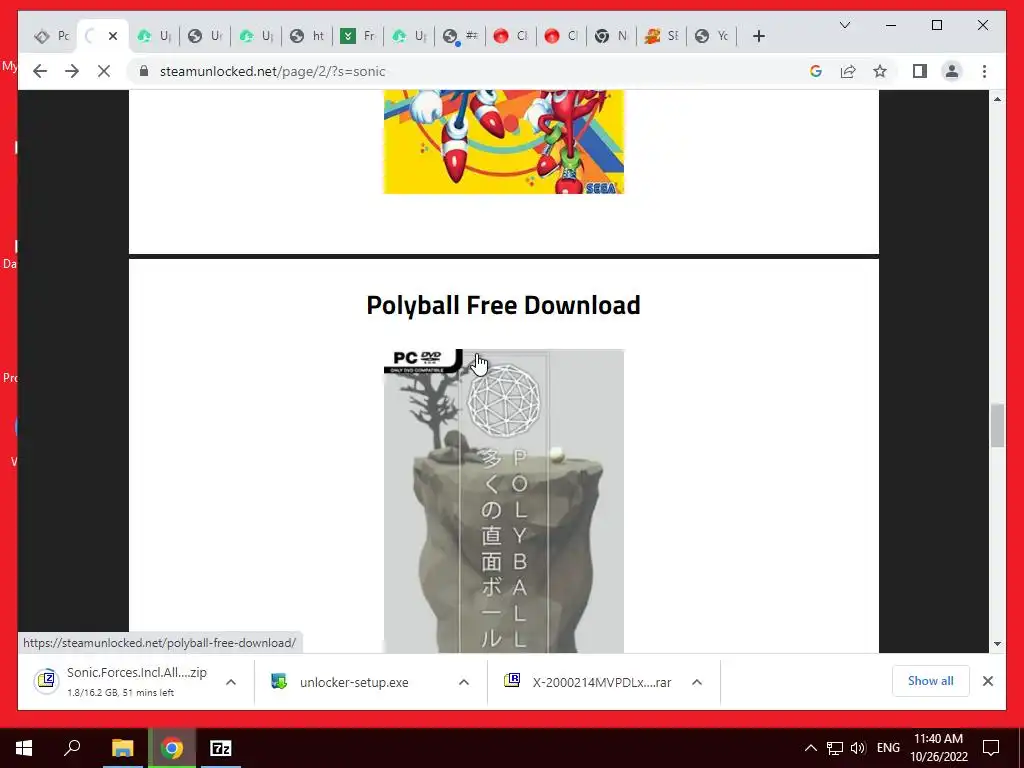Click the scroll down arrow

(997, 644)
